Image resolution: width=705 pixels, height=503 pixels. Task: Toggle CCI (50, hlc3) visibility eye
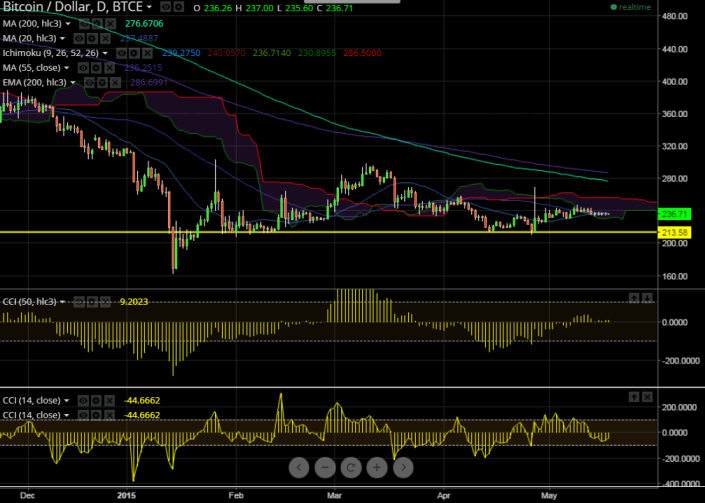[79, 302]
